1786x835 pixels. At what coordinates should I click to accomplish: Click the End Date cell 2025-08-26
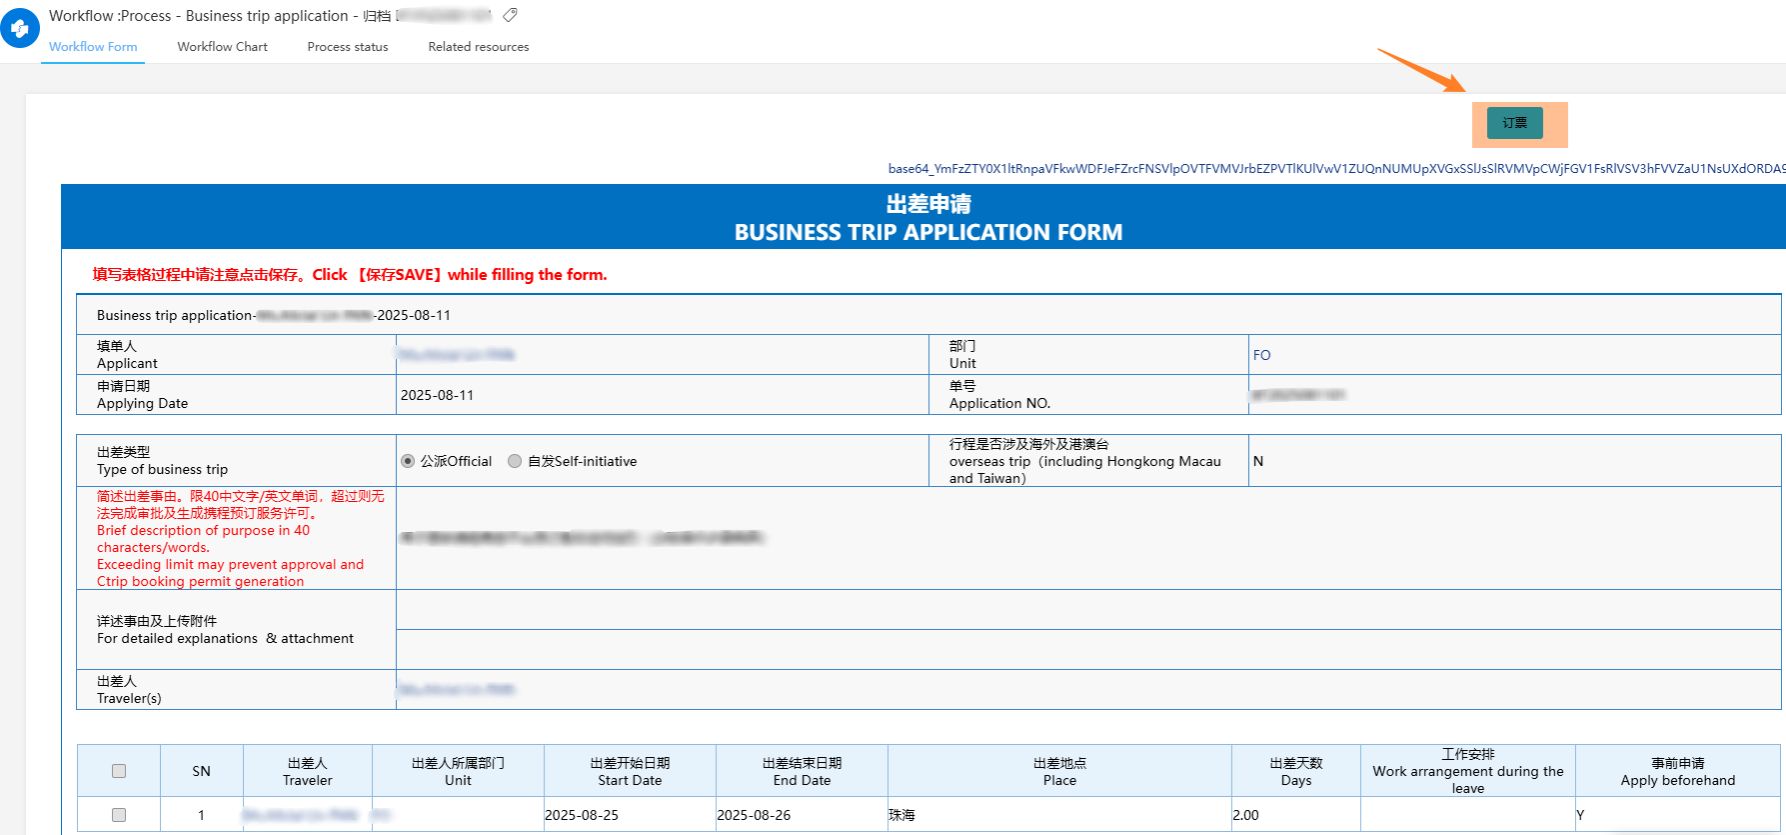(754, 815)
